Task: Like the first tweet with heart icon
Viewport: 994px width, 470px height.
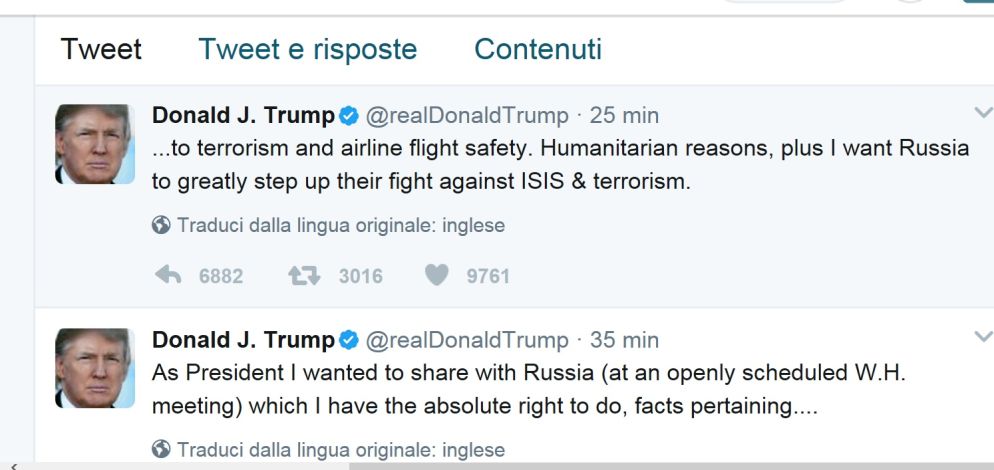Action: point(437,275)
